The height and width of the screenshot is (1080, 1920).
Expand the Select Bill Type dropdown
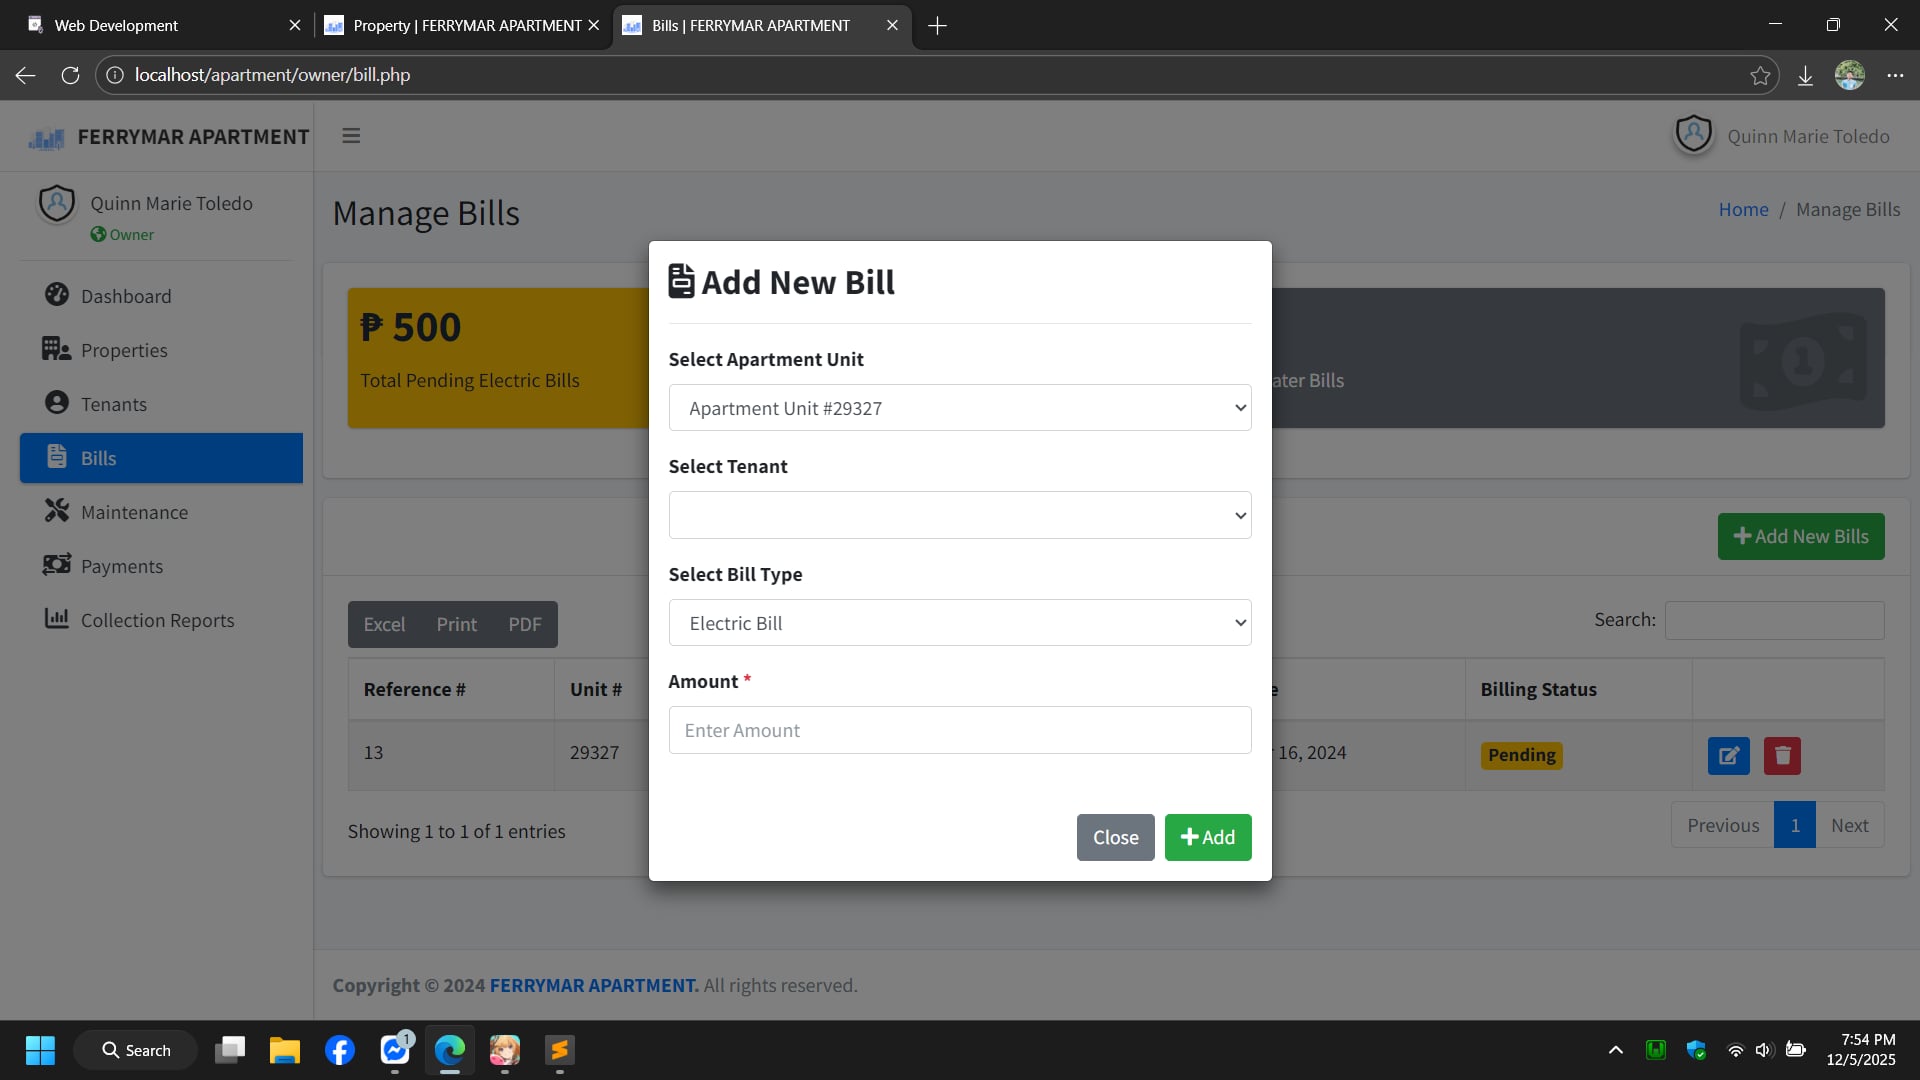[x=959, y=623]
